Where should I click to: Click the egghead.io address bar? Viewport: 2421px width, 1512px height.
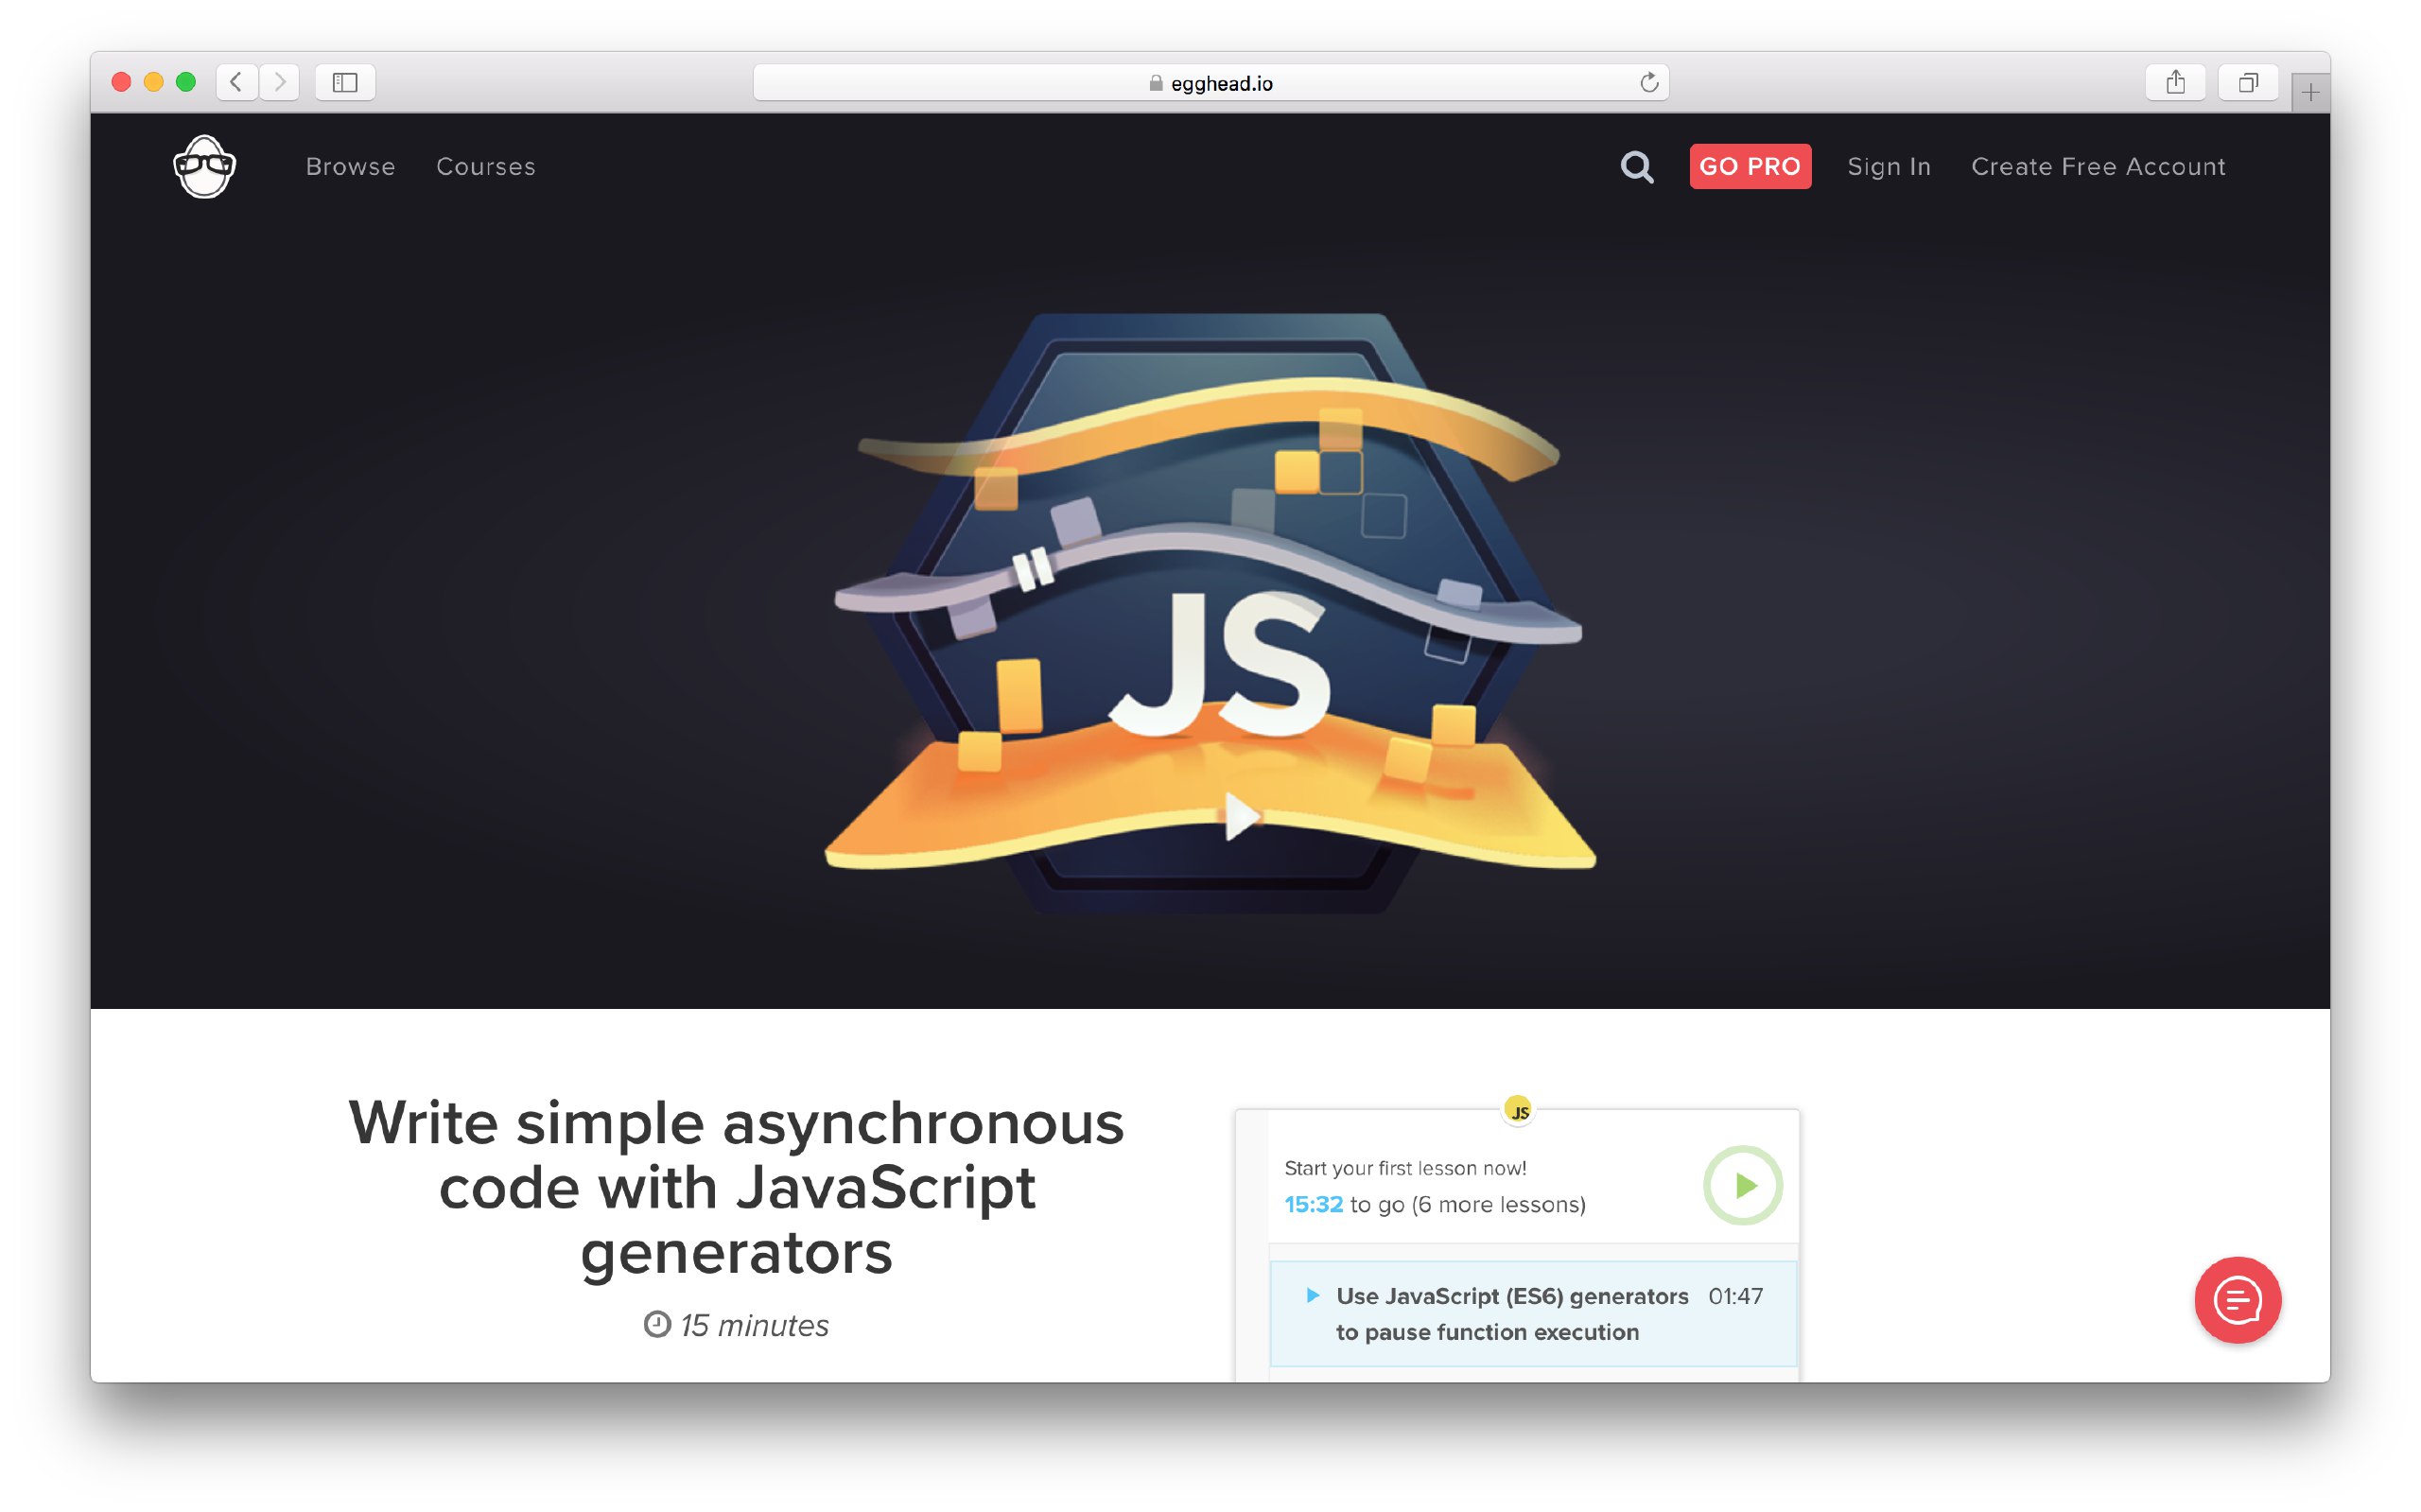1210,82
